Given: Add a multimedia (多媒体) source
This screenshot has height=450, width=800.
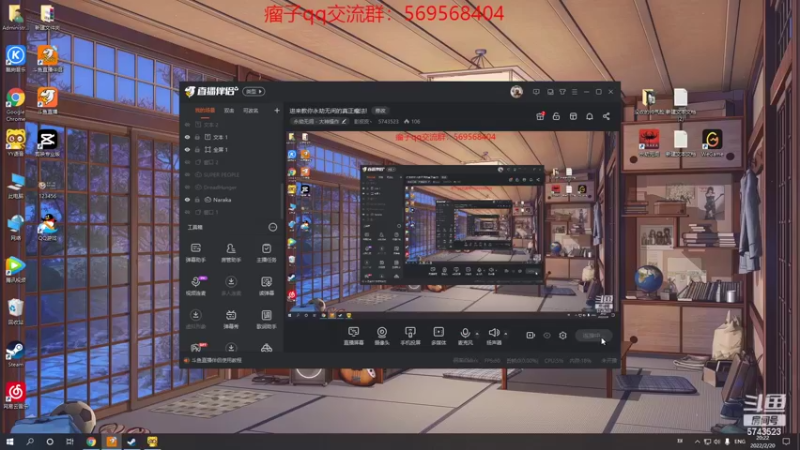Looking at the screenshot, I should coord(438,336).
